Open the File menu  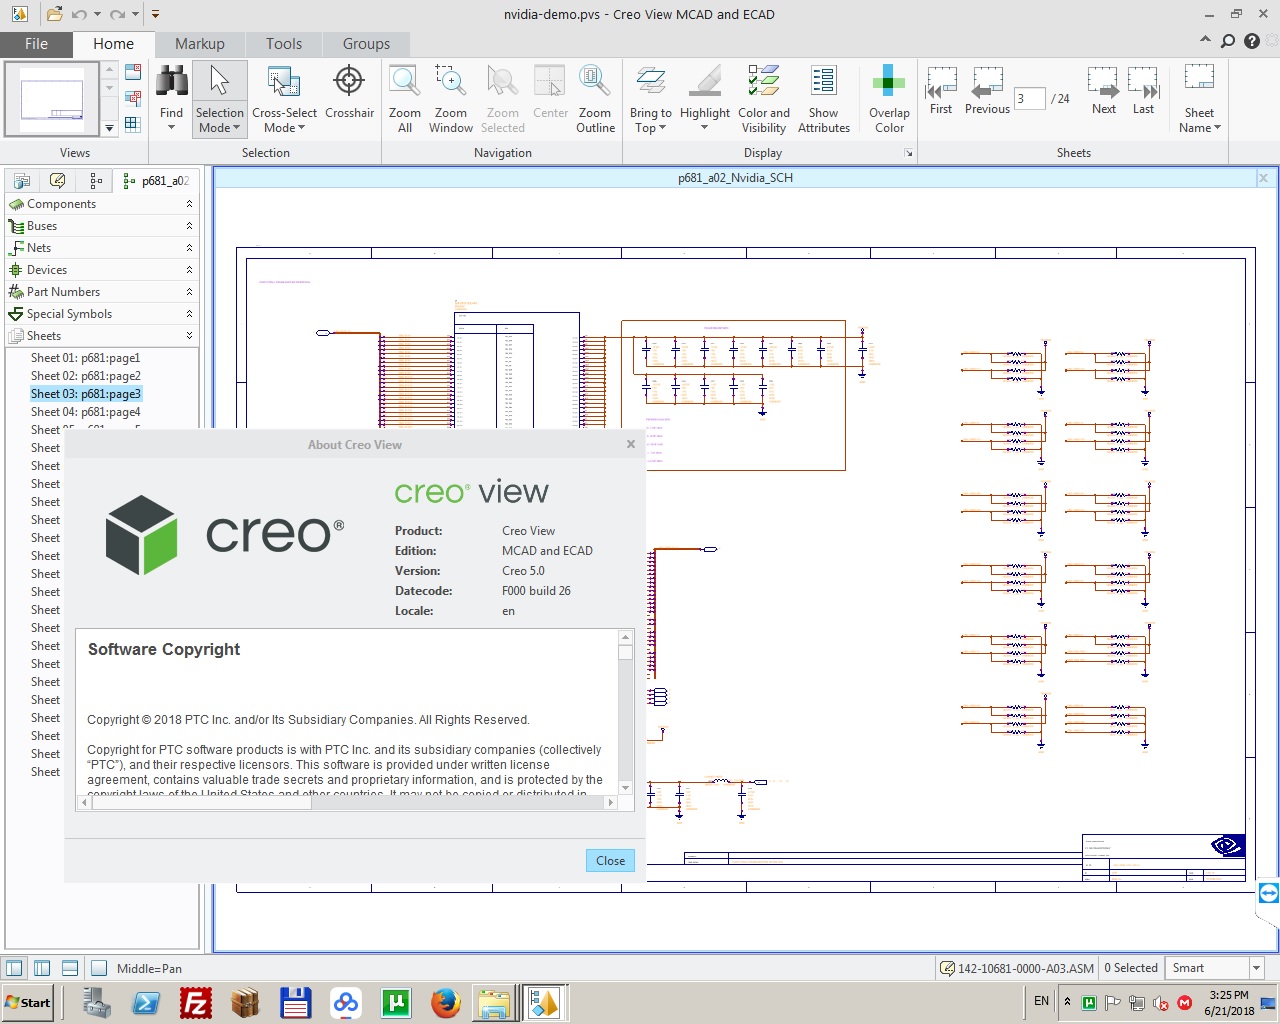click(36, 44)
